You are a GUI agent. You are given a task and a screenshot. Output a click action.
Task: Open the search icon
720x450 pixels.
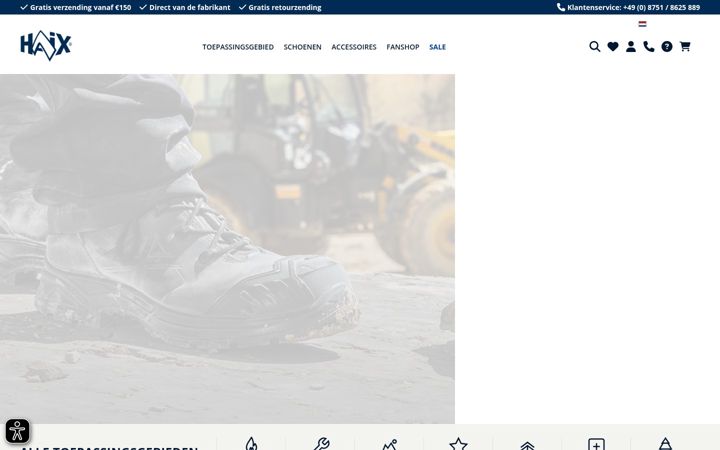[x=595, y=46]
